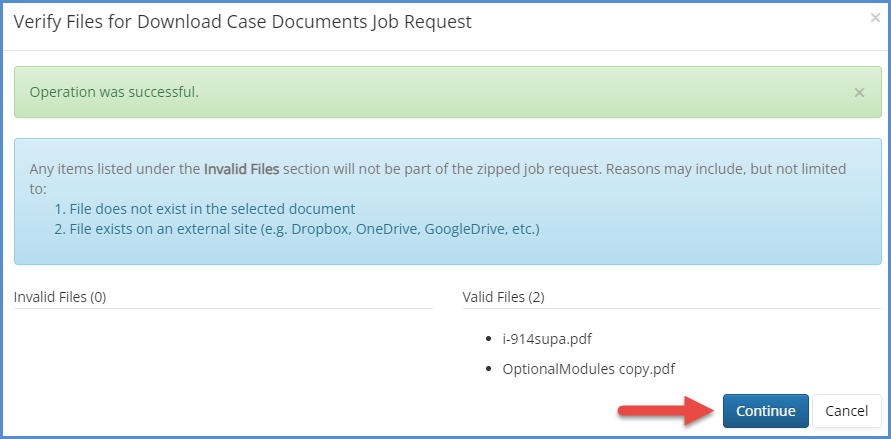The height and width of the screenshot is (439, 891).
Task: Select the OptionalModules copy.pdf file entry
Action: 588,369
